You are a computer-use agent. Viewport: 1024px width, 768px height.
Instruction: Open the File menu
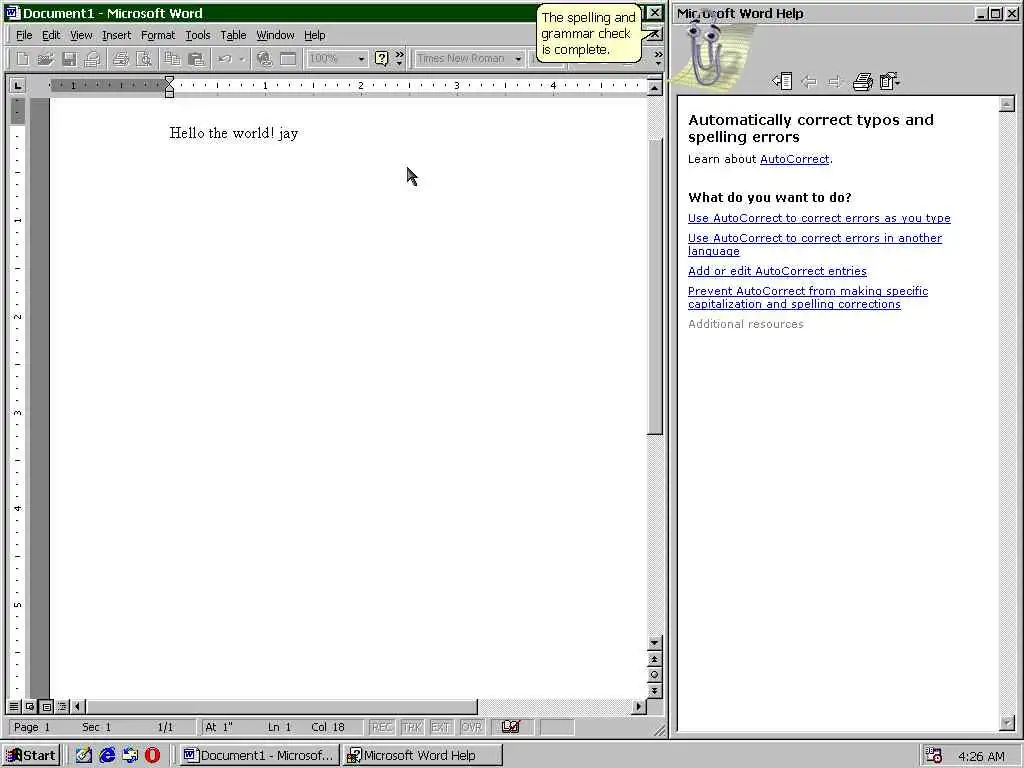point(24,35)
